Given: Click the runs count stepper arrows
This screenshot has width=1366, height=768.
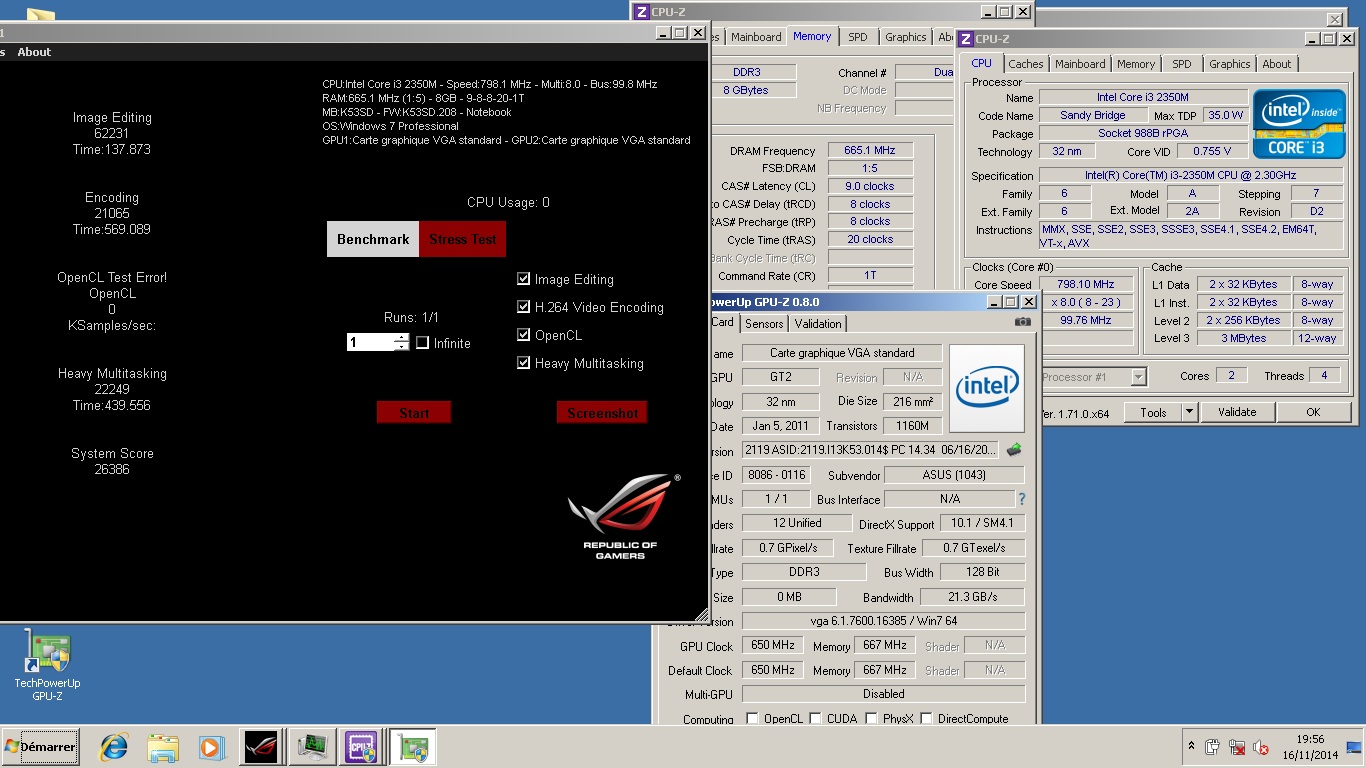Looking at the screenshot, I should [401, 342].
